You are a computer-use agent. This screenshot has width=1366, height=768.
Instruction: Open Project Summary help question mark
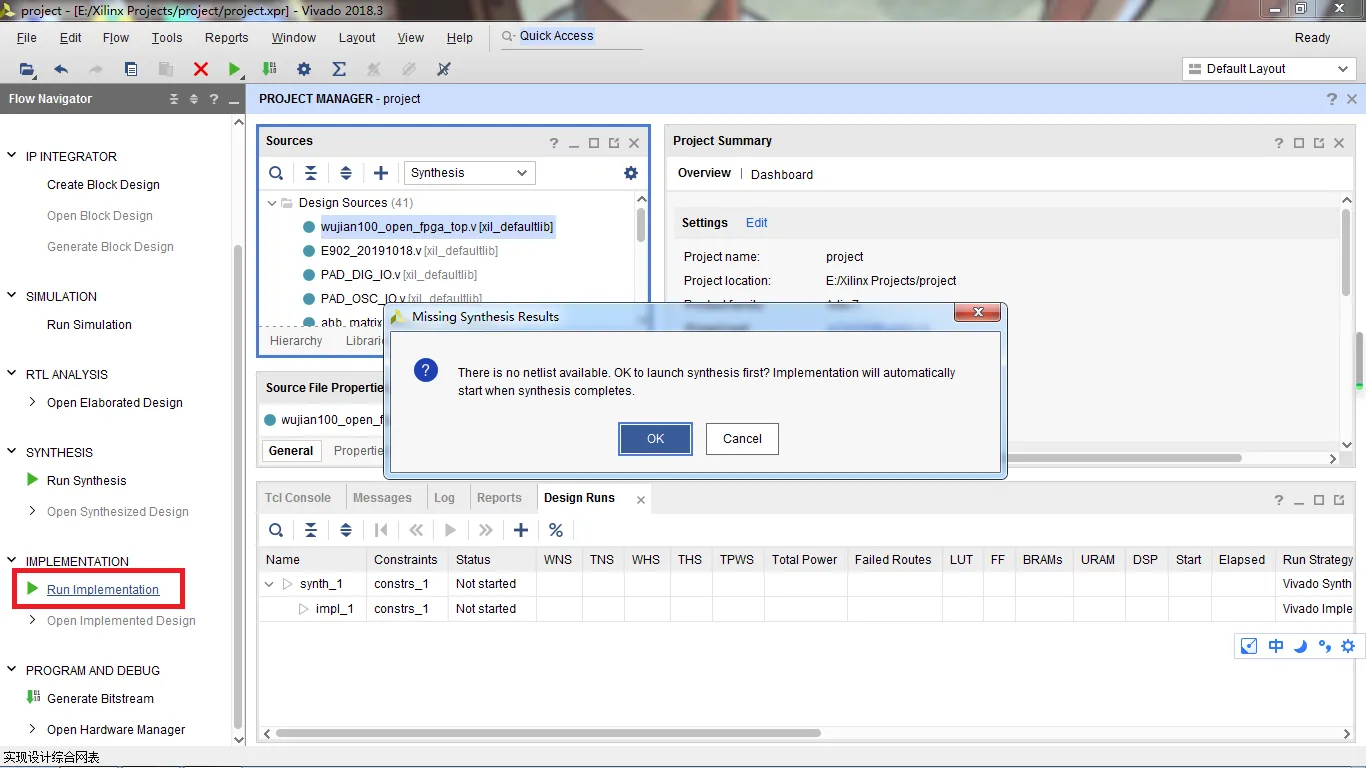tap(1279, 143)
